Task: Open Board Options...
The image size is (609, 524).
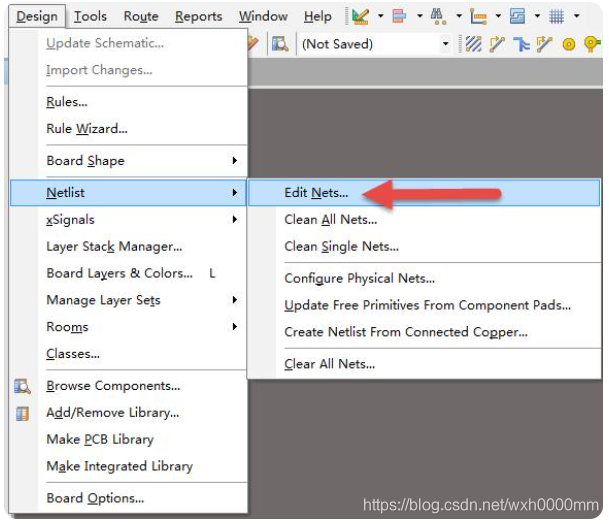Action: point(128,498)
